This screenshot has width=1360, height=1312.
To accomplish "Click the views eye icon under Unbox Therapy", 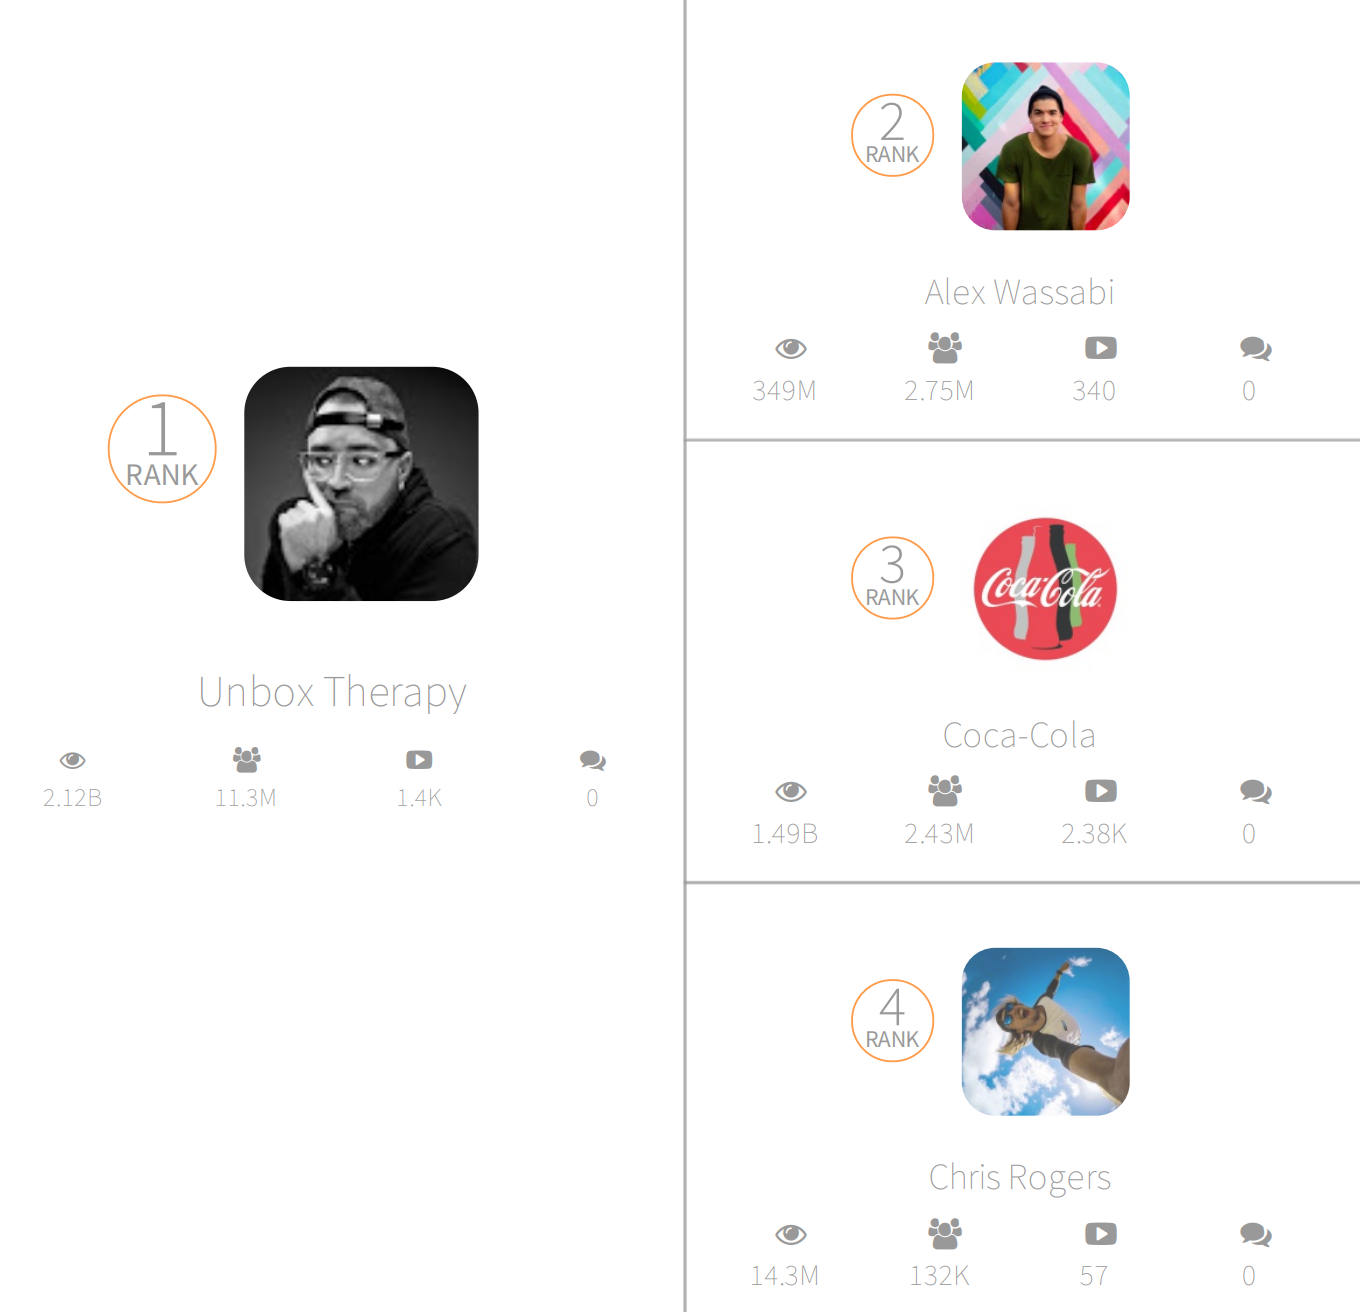I will (72, 760).
